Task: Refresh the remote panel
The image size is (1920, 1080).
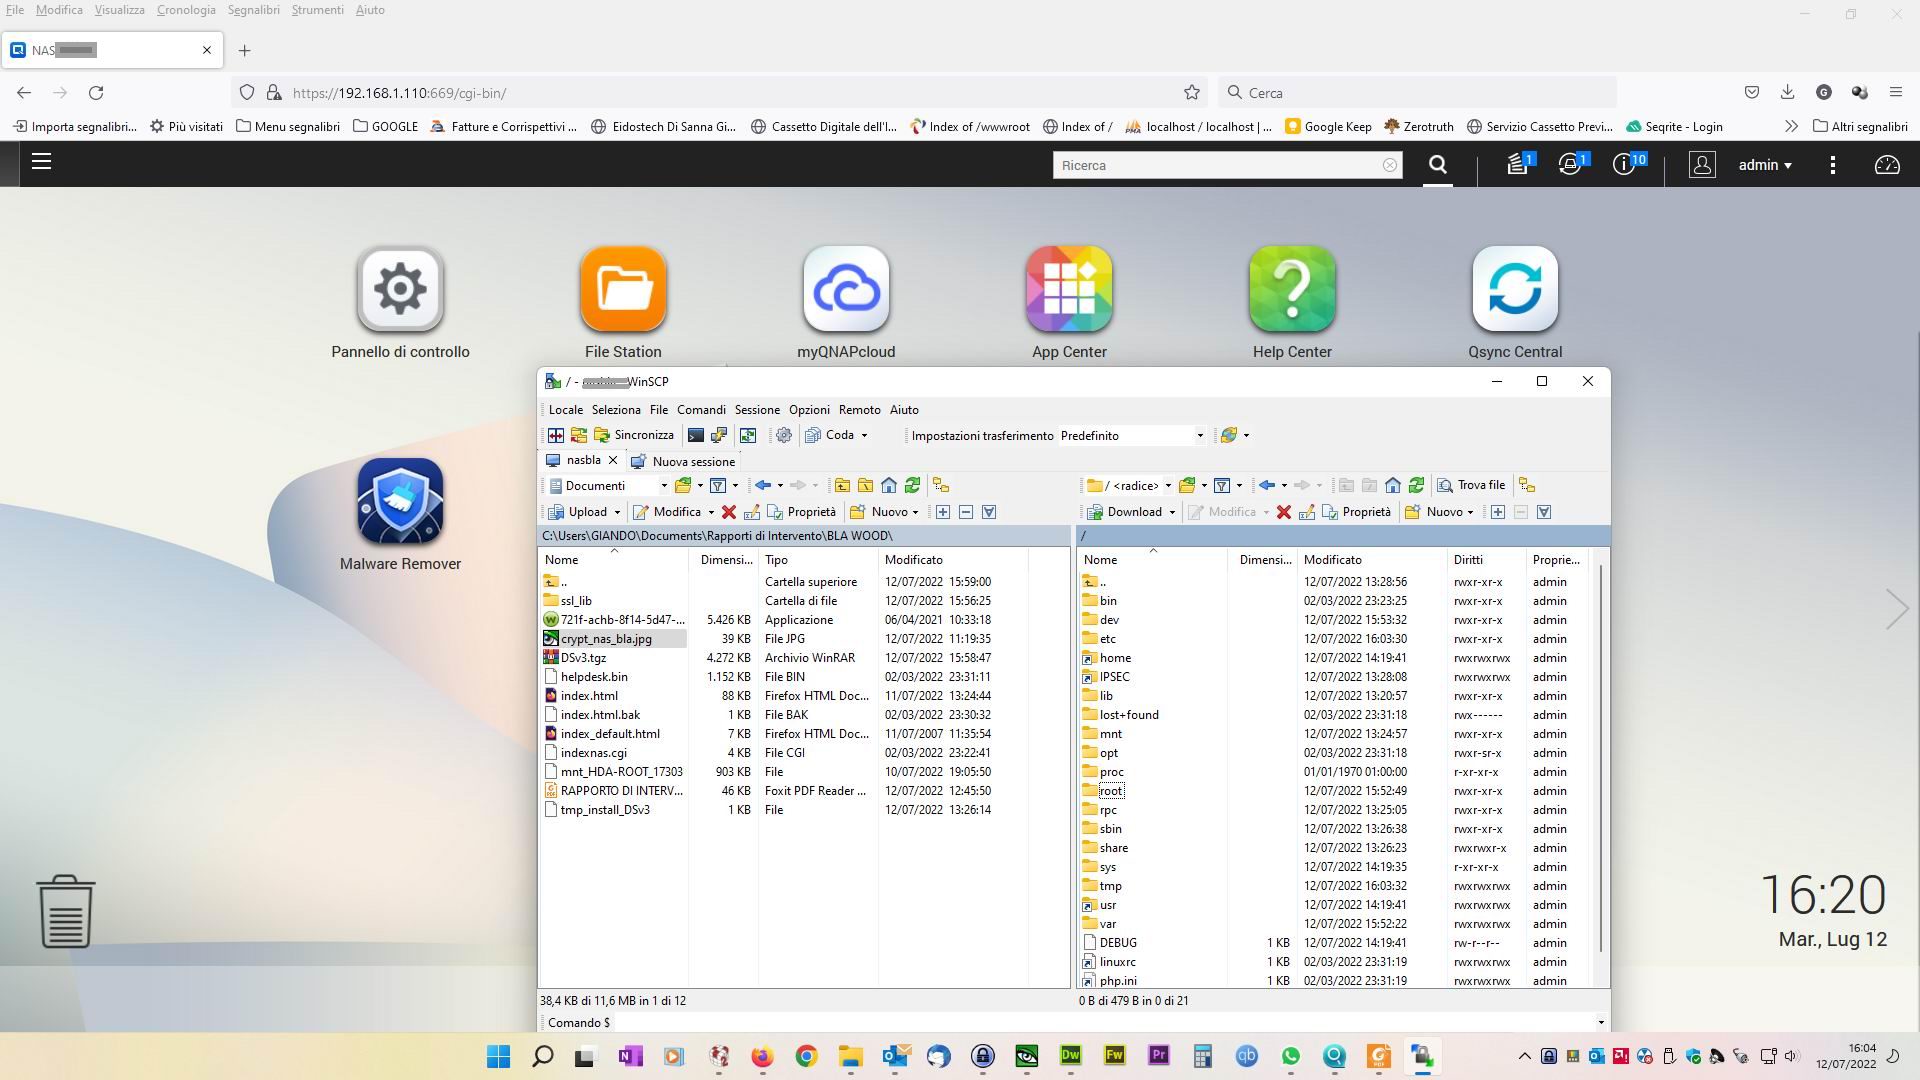Action: (x=1416, y=485)
